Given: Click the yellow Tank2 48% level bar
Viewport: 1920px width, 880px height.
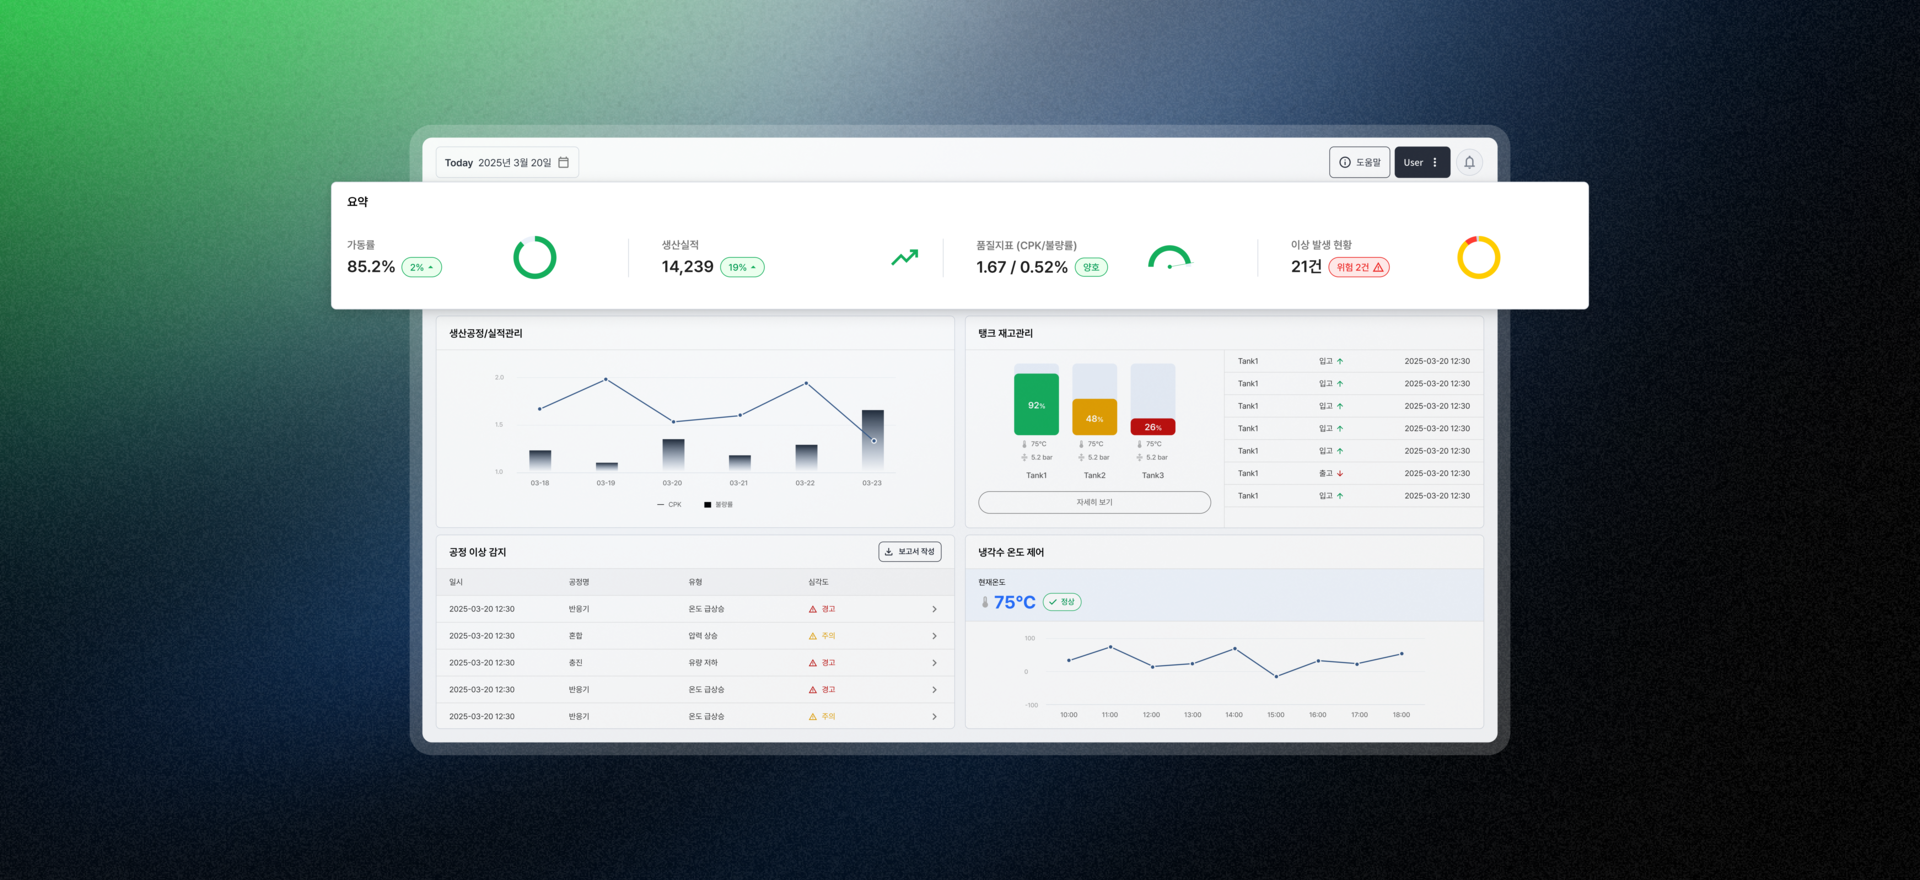Looking at the screenshot, I should (1095, 417).
